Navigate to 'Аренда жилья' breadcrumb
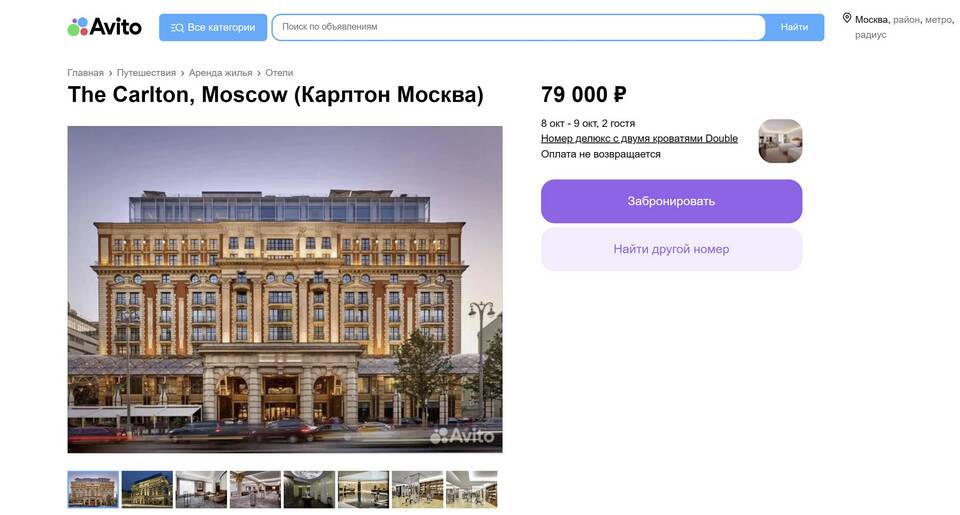This screenshot has height=515, width=960. coord(220,73)
